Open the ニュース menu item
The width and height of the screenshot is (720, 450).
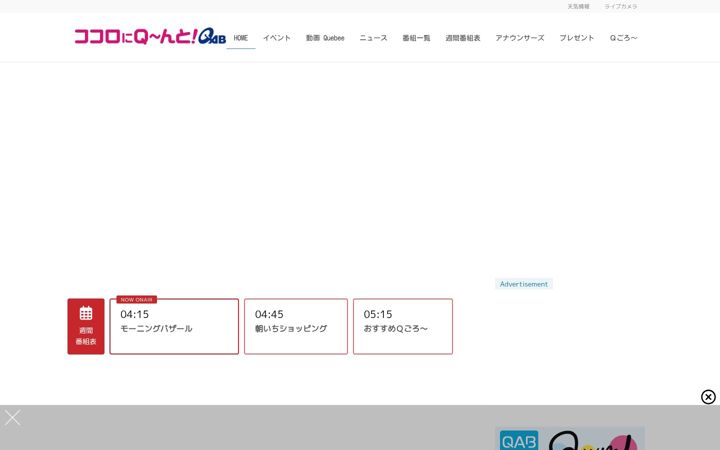click(373, 38)
